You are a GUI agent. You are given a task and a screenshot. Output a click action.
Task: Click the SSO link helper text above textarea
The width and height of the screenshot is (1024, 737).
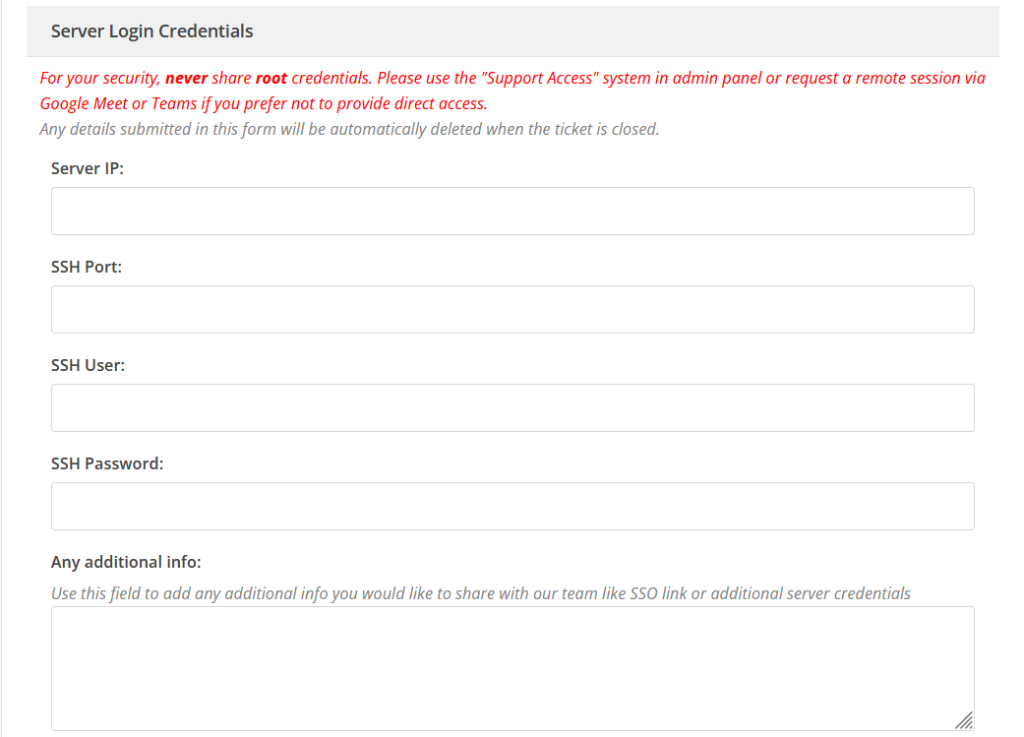click(x=479, y=593)
